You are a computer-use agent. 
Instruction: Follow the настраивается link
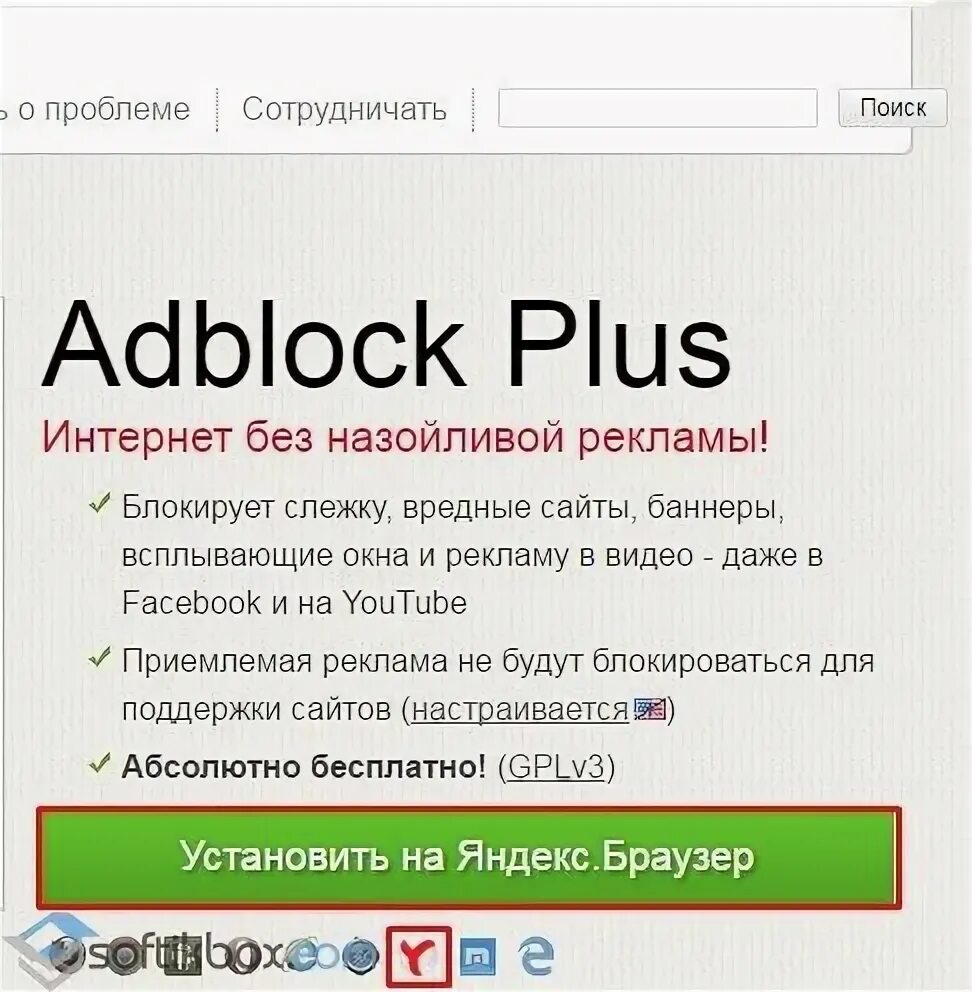520,710
